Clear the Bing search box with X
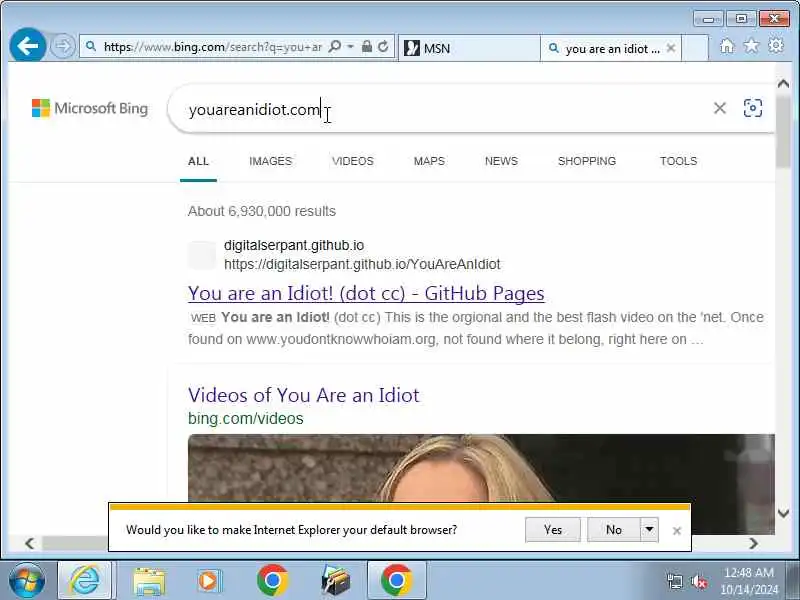The width and height of the screenshot is (800, 600). [x=719, y=108]
